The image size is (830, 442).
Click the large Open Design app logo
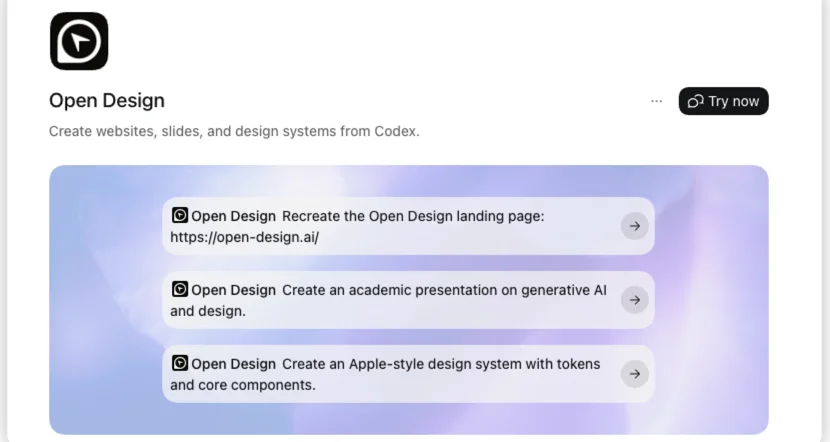click(x=79, y=41)
